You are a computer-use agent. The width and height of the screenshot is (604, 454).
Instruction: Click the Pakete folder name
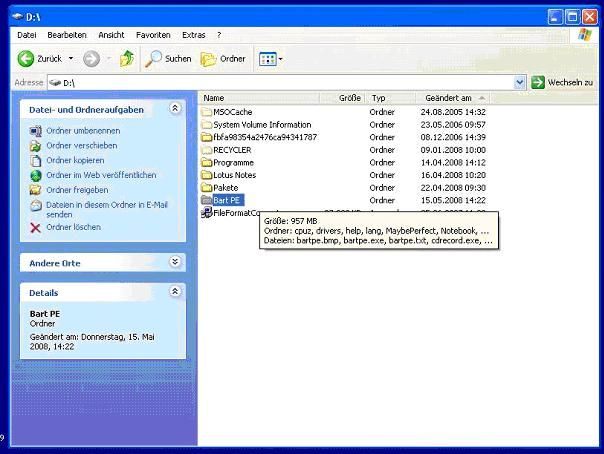pos(226,188)
